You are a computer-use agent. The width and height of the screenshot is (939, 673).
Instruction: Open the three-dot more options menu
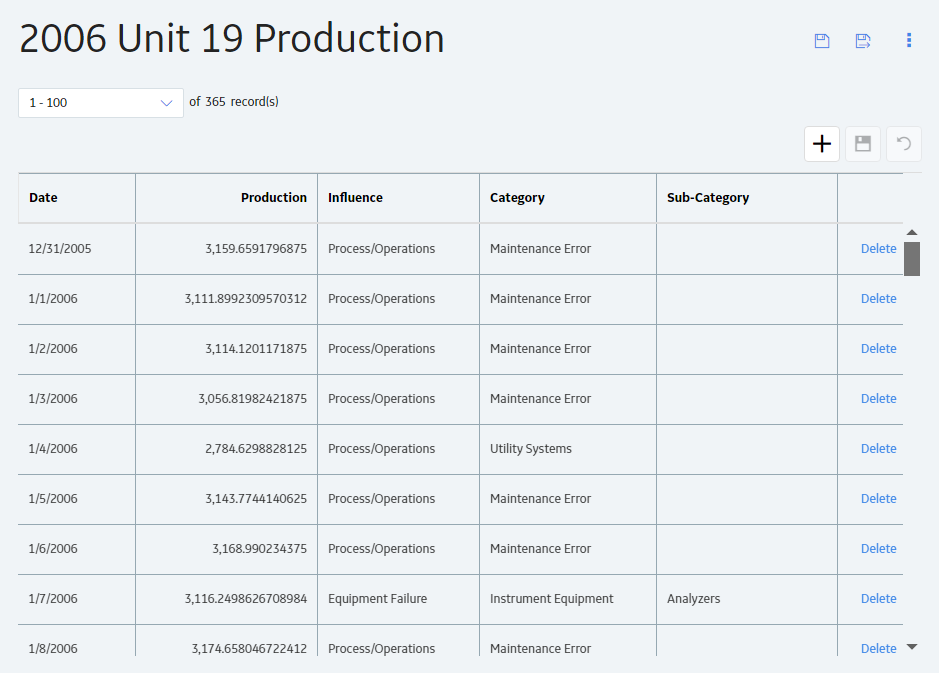909,40
